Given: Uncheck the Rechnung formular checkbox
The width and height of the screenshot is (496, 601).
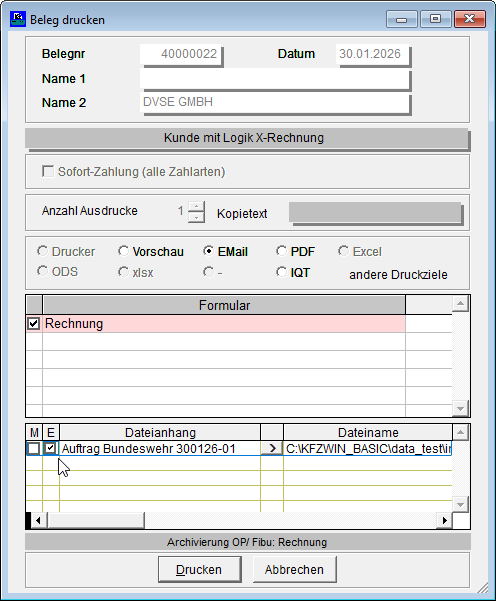Looking at the screenshot, I should [x=34, y=323].
